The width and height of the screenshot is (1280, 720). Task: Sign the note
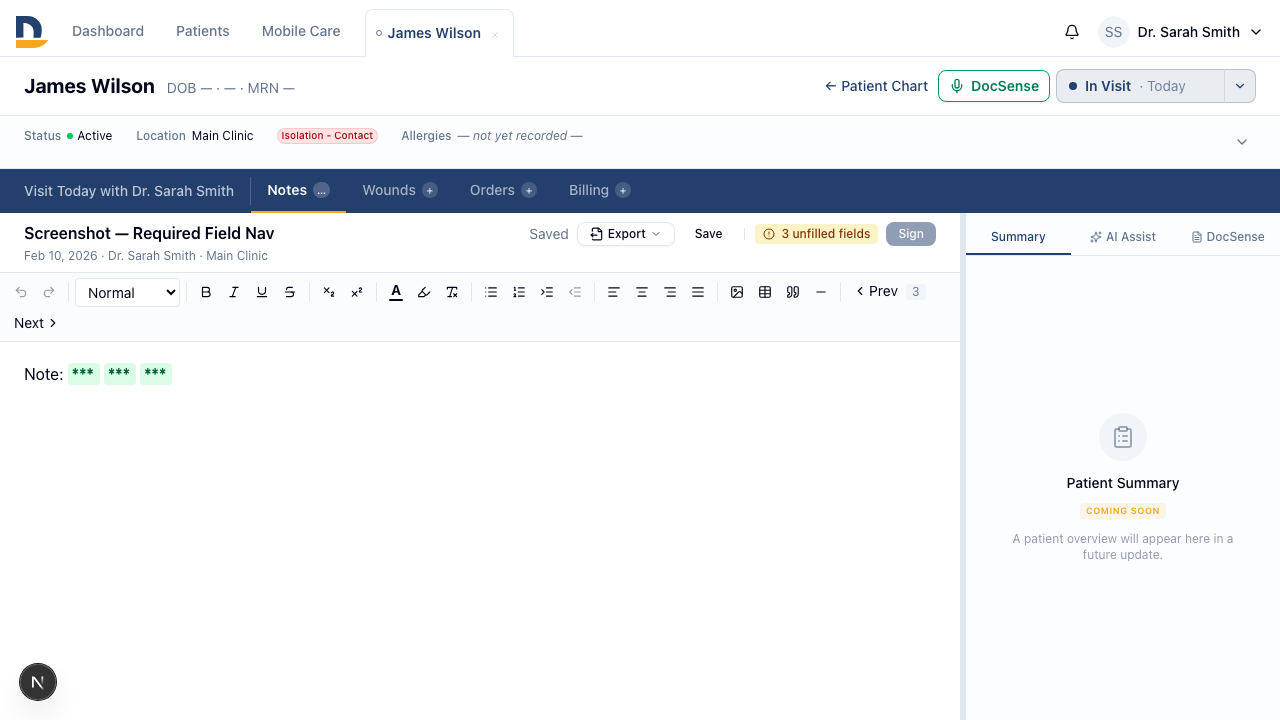point(911,234)
